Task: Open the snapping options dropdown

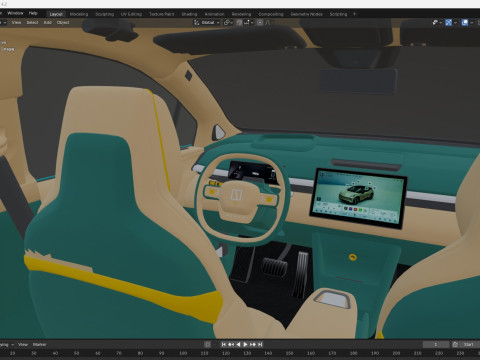Action: (249, 22)
